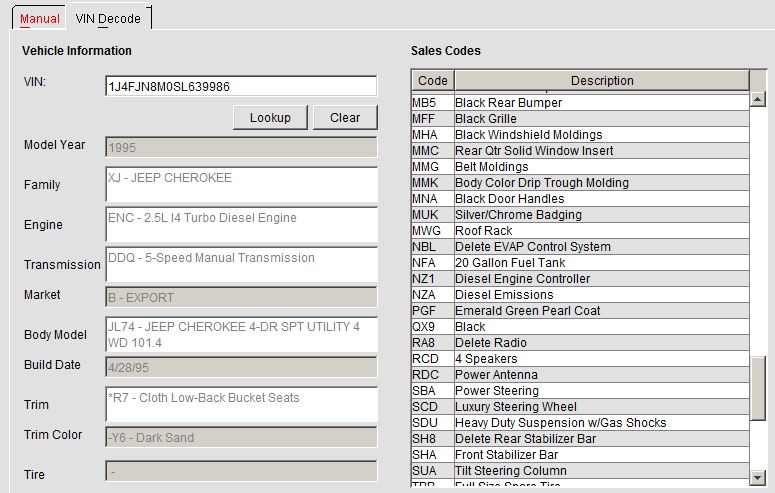Click the VIN input field
This screenshot has width=775, height=493.
coord(241,87)
